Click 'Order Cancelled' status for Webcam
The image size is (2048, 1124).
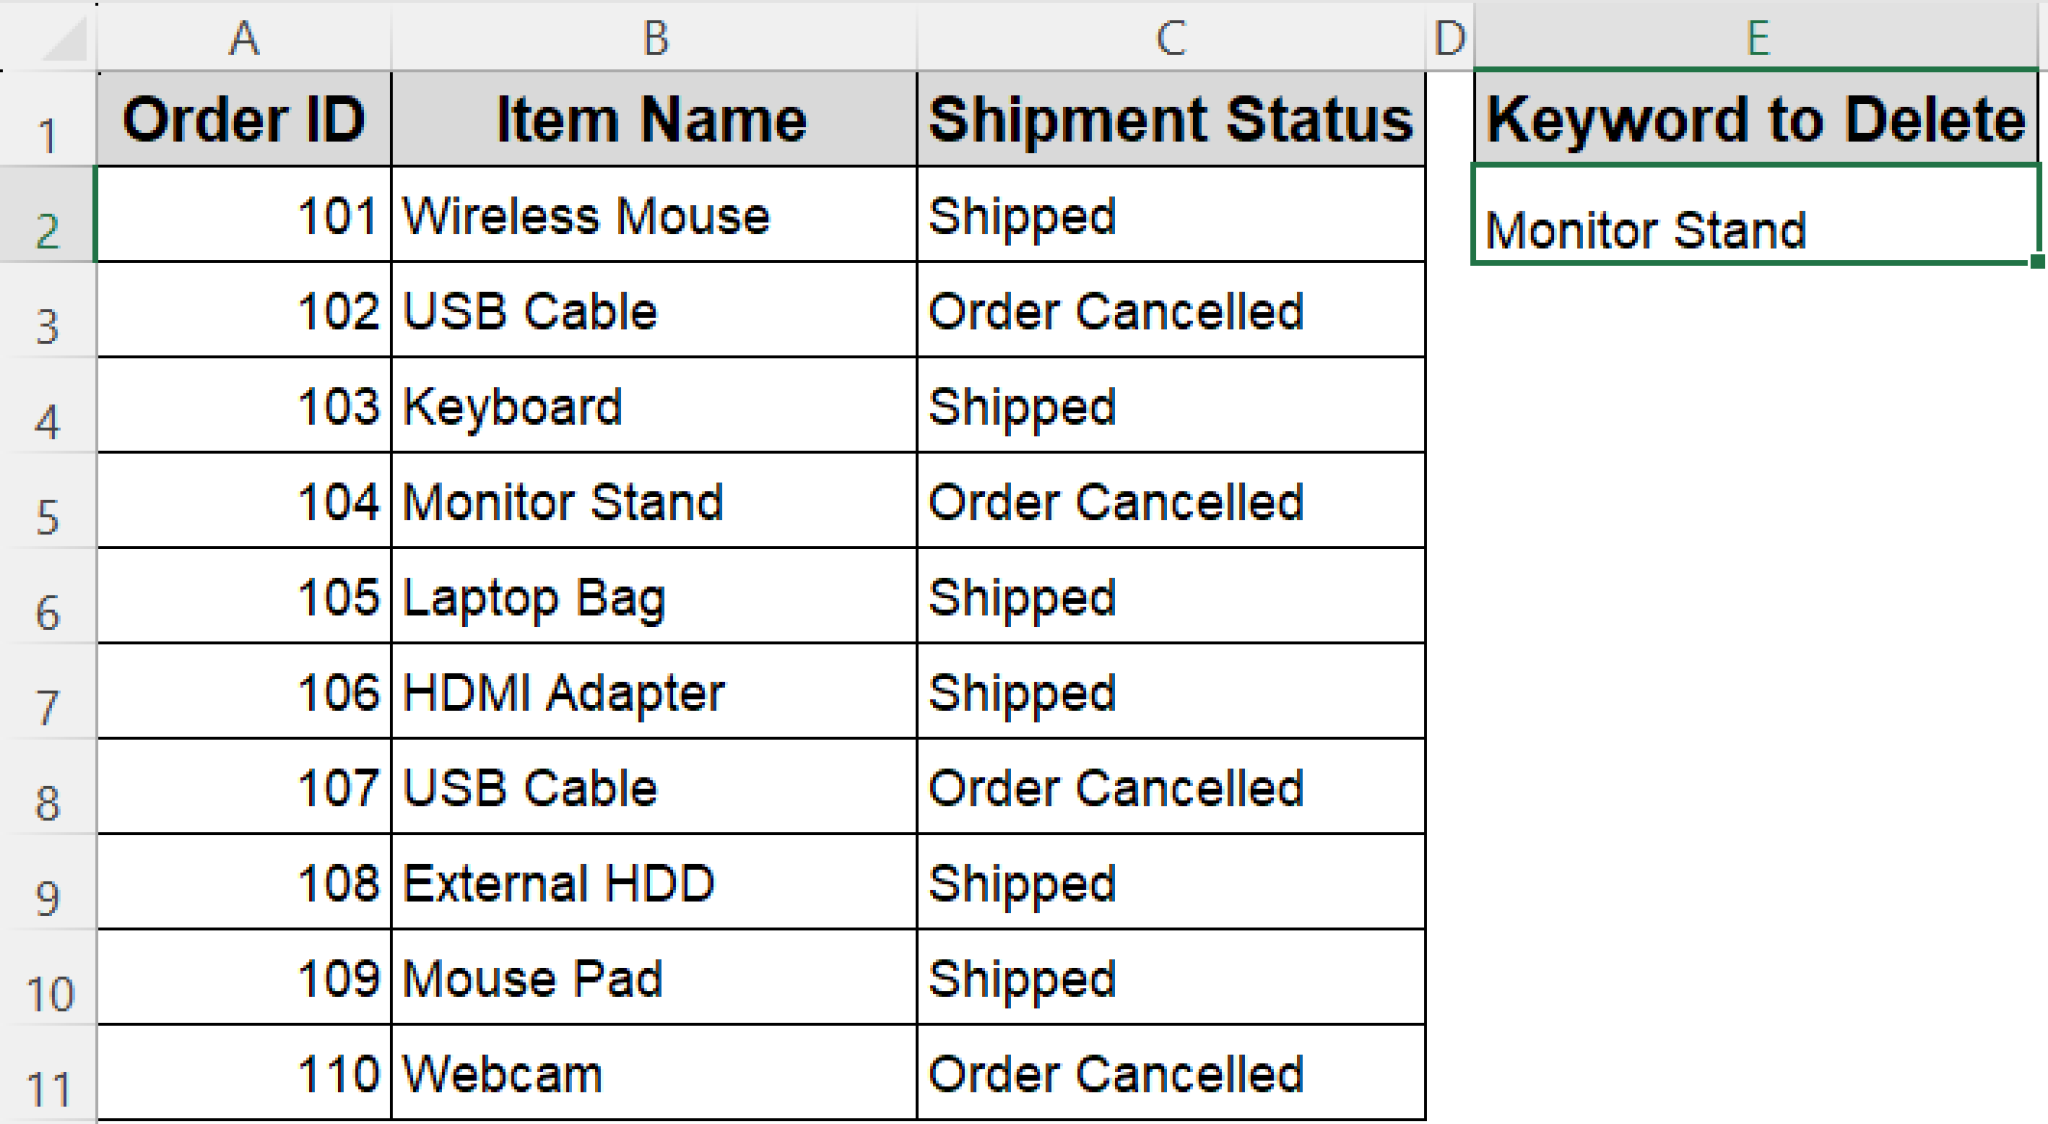1170,1074
